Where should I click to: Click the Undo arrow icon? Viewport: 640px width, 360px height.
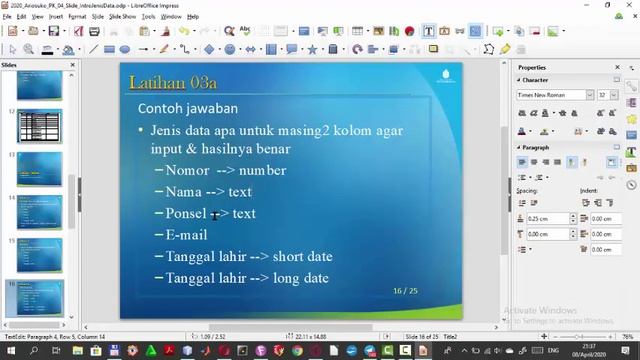pyautogui.click(x=184, y=31)
